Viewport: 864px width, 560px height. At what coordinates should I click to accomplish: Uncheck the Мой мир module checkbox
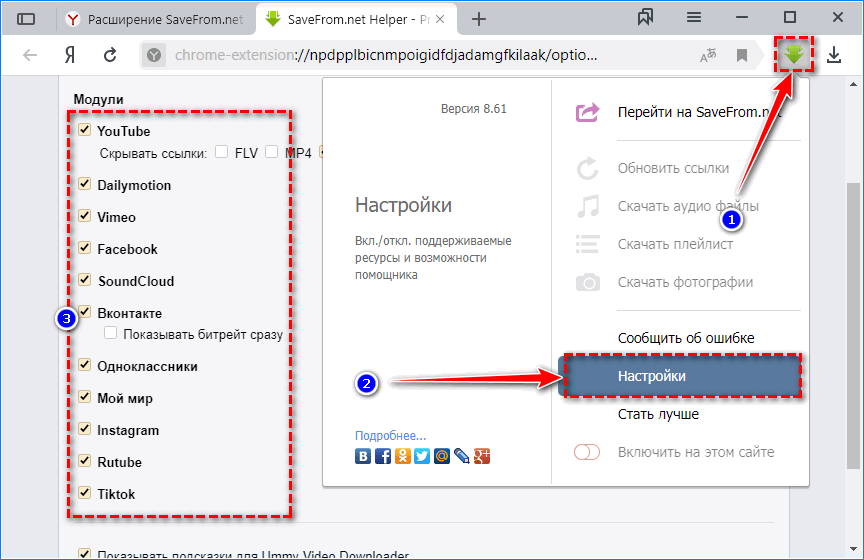pyautogui.click(x=84, y=396)
